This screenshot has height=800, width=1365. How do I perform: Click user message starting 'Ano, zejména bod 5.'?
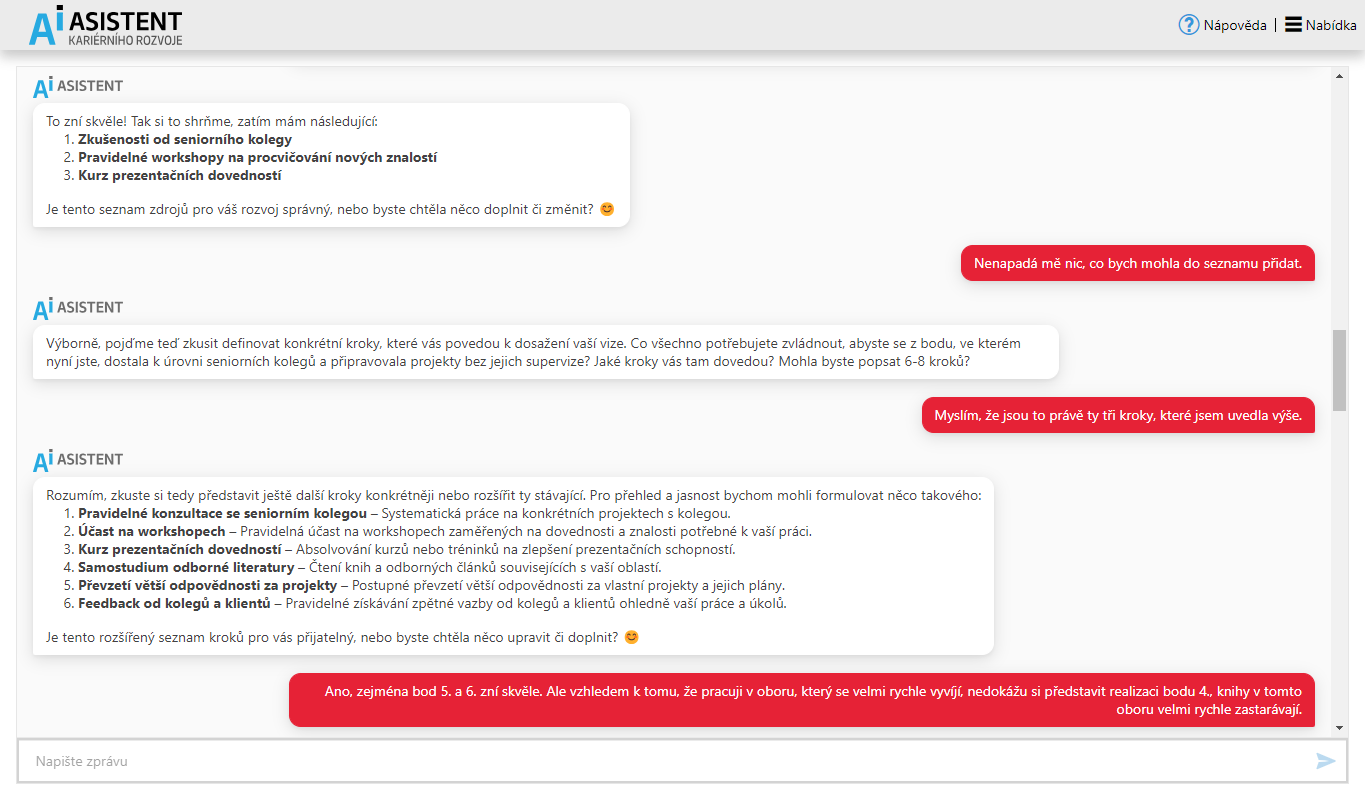(x=802, y=700)
